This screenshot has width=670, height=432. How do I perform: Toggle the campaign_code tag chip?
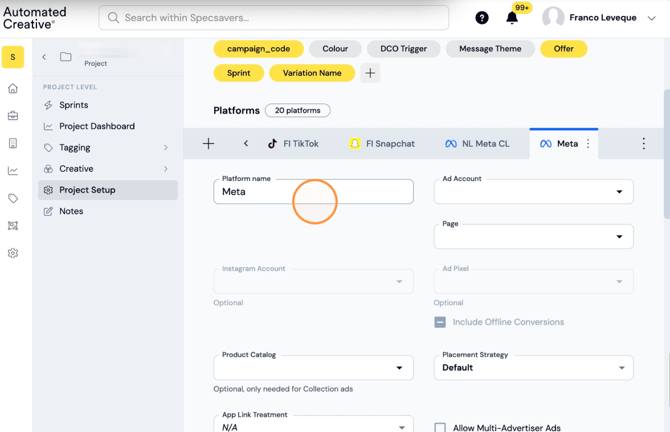[x=259, y=49]
